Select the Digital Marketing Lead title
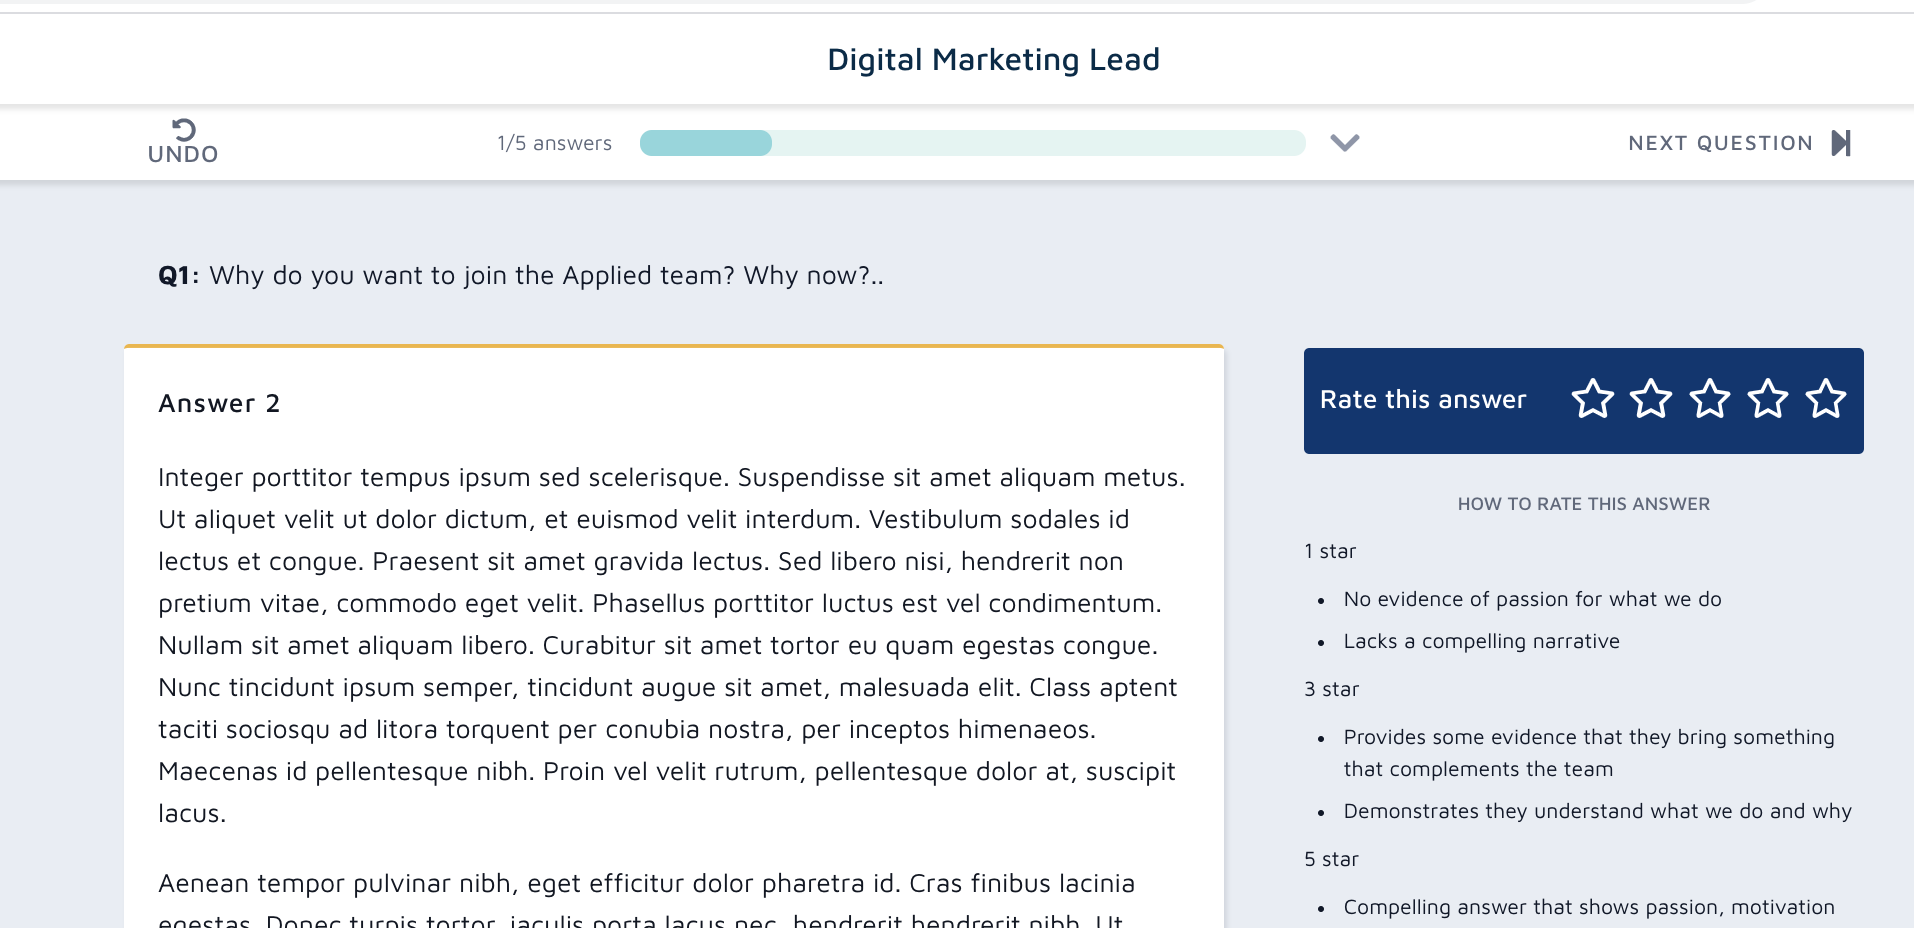The height and width of the screenshot is (928, 1914). 993,60
